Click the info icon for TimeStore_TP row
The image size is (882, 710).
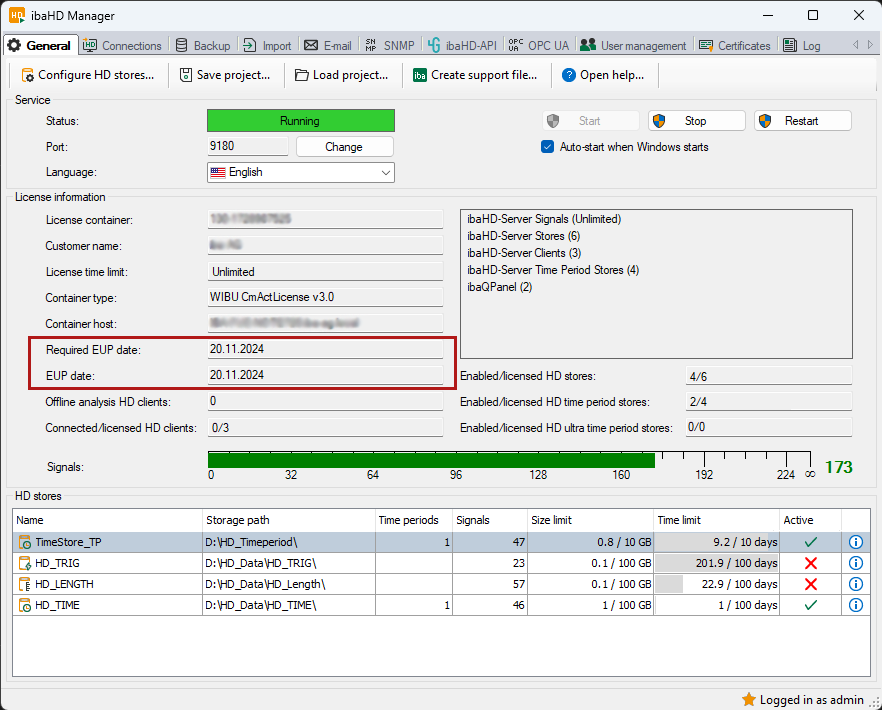coord(855,542)
